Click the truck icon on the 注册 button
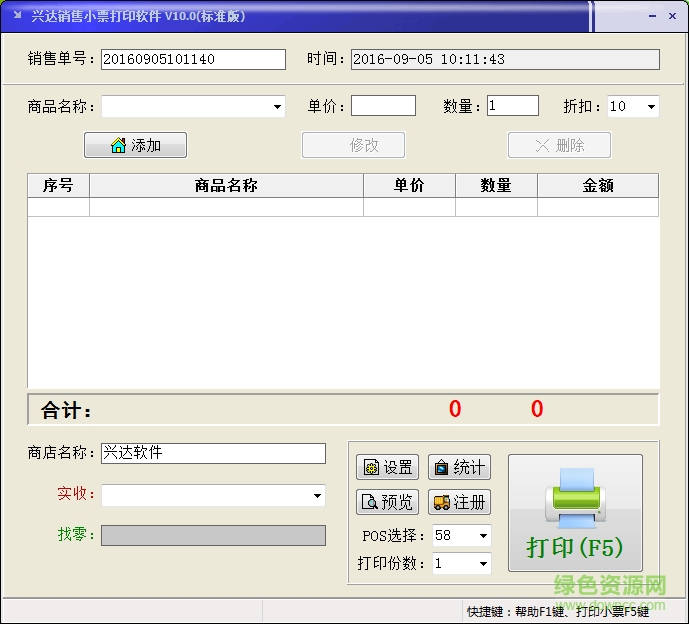The width and height of the screenshot is (689, 624). coord(441,502)
